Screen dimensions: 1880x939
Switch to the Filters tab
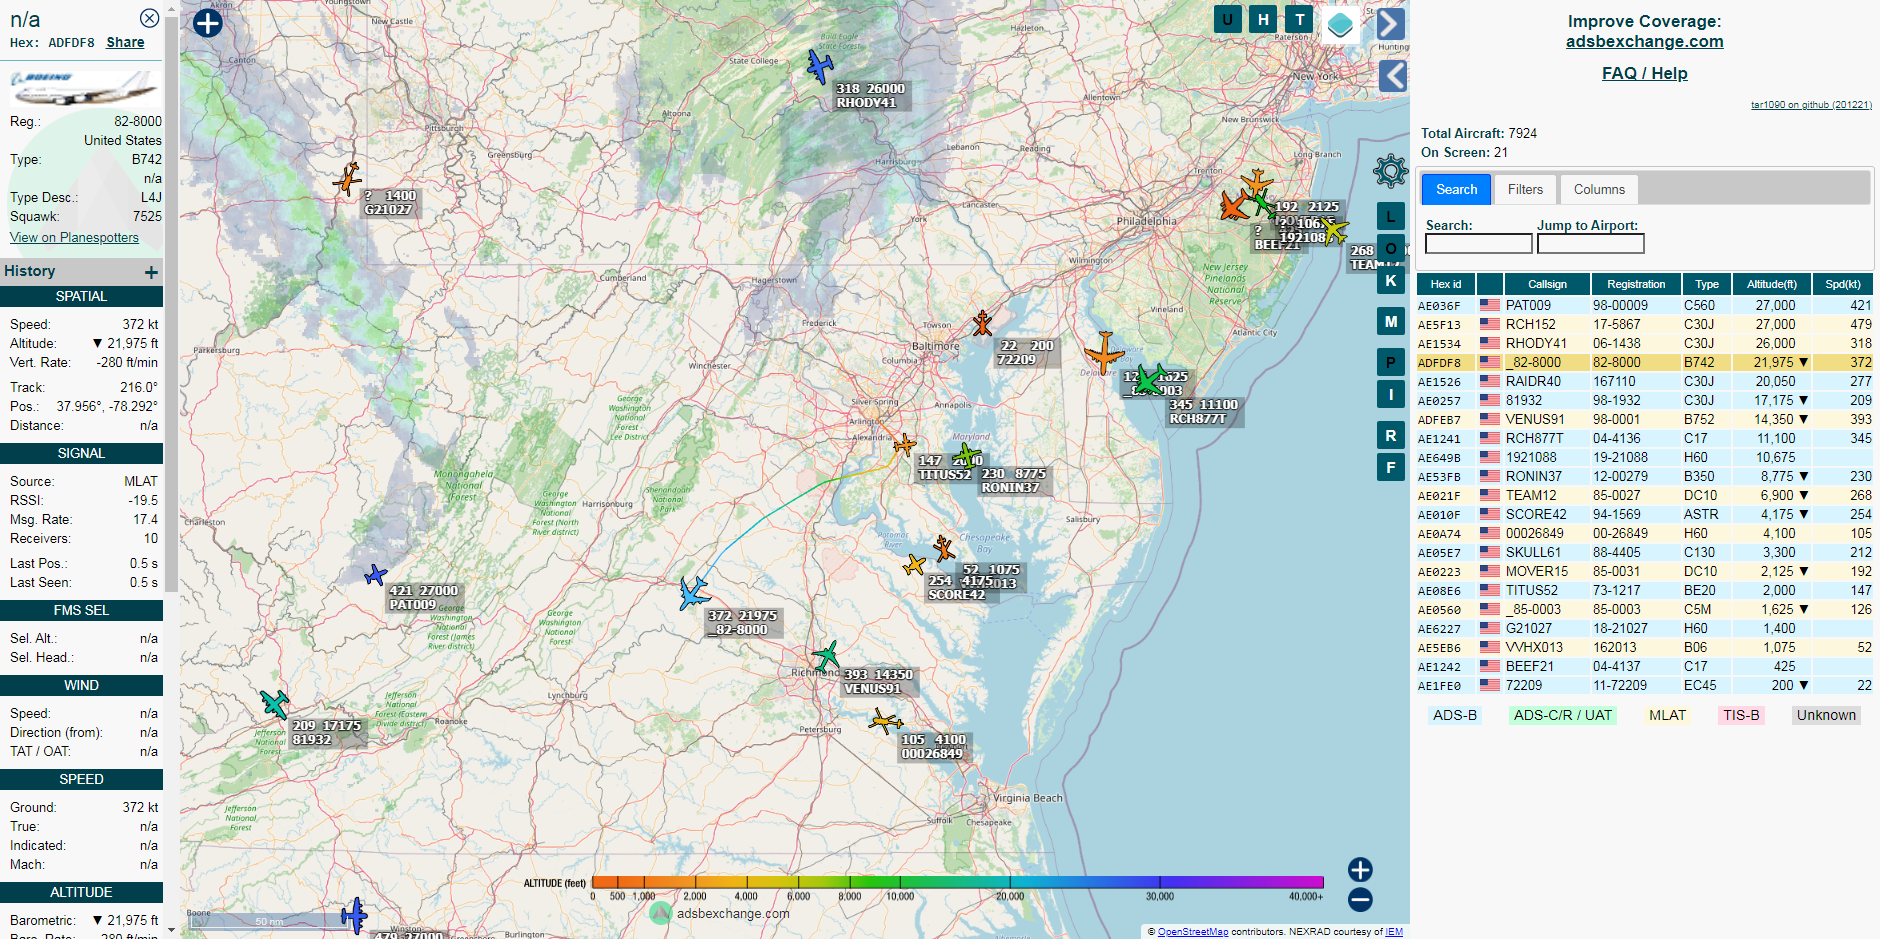click(x=1525, y=189)
